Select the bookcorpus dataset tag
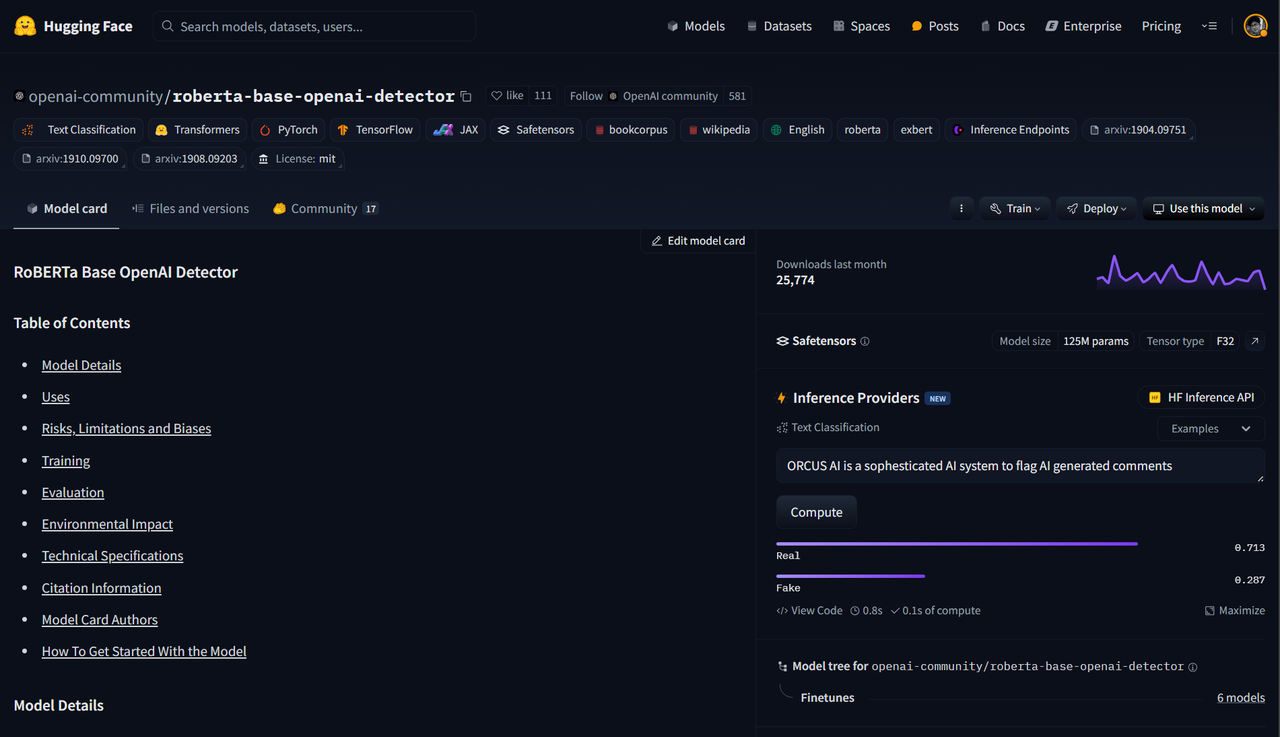 [630, 130]
